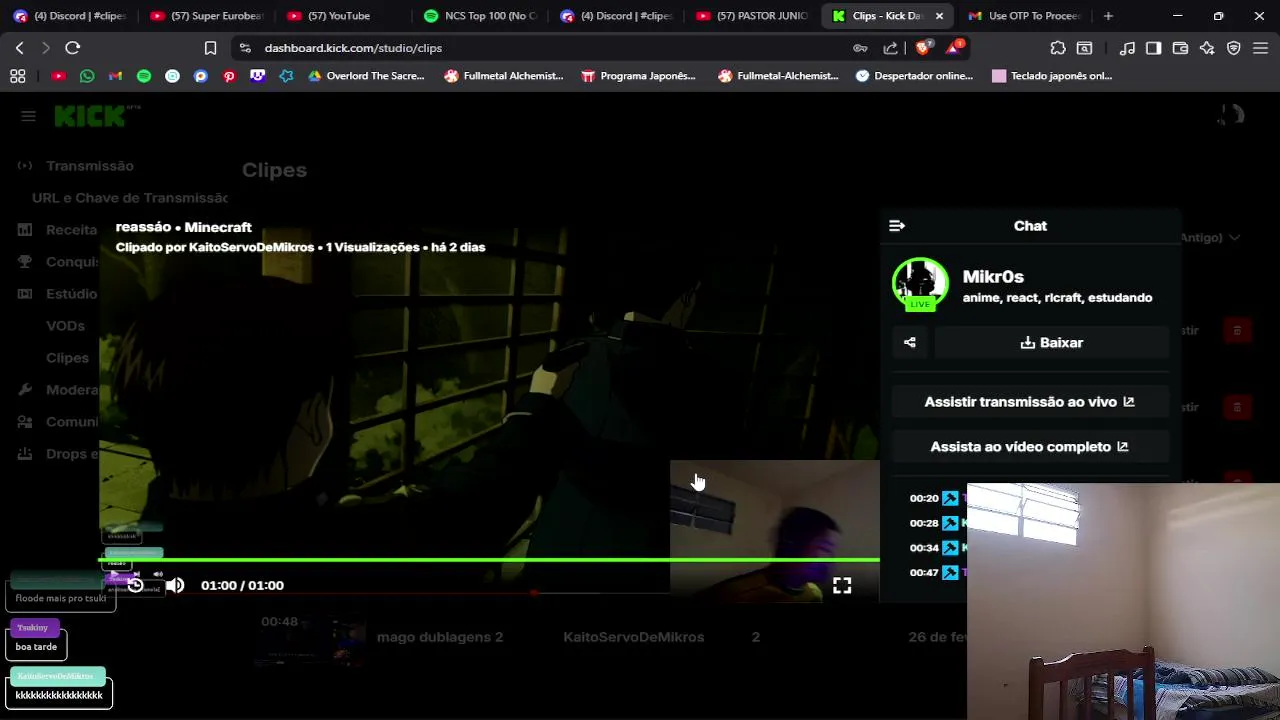The image size is (1280, 720).
Task: Click the Mikr0s live avatar
Action: [920, 285]
